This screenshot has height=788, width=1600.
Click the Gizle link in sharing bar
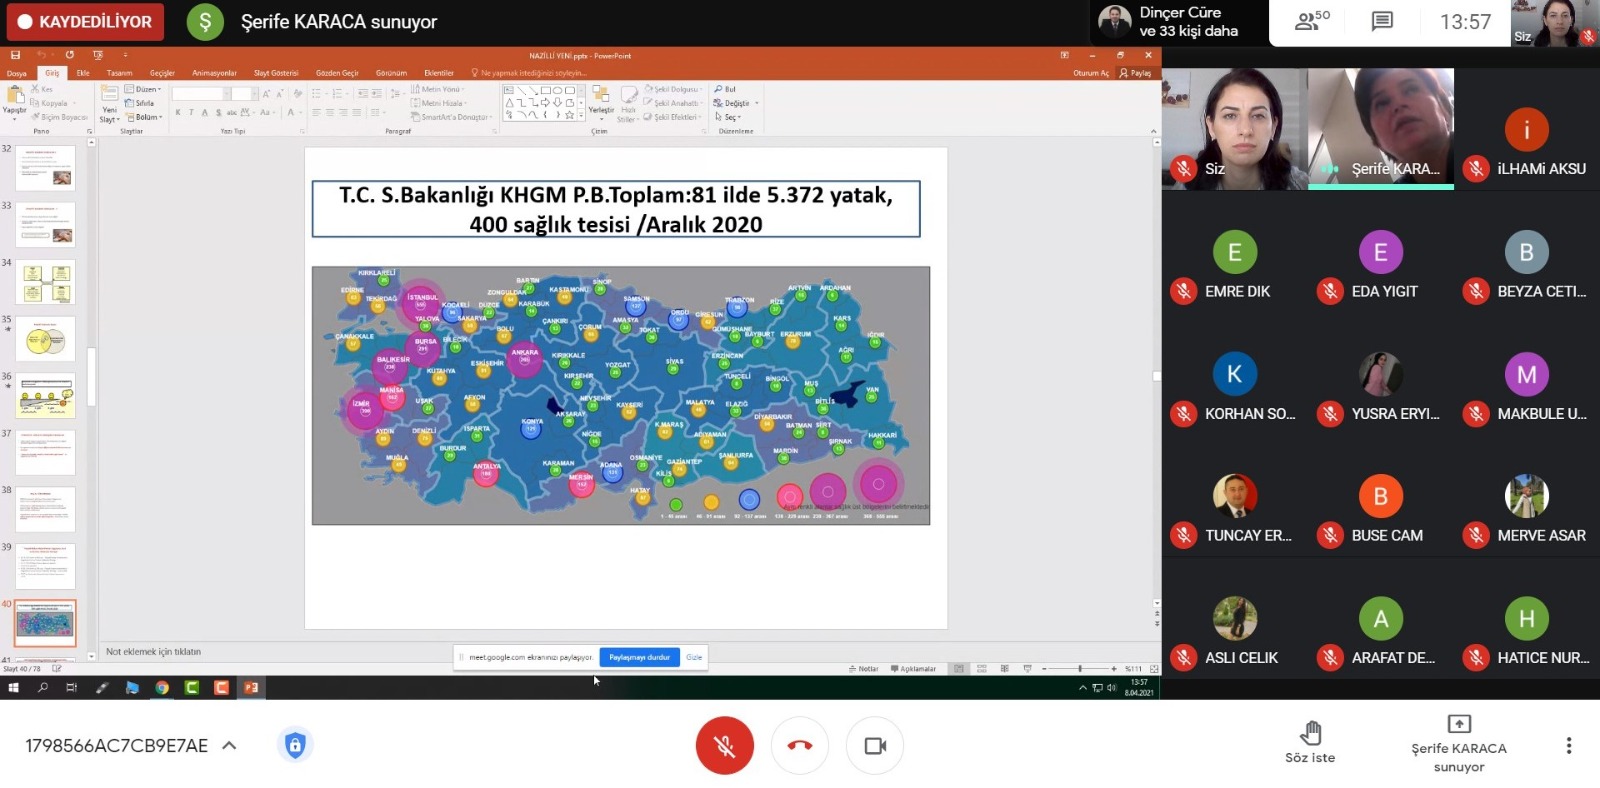pos(694,657)
